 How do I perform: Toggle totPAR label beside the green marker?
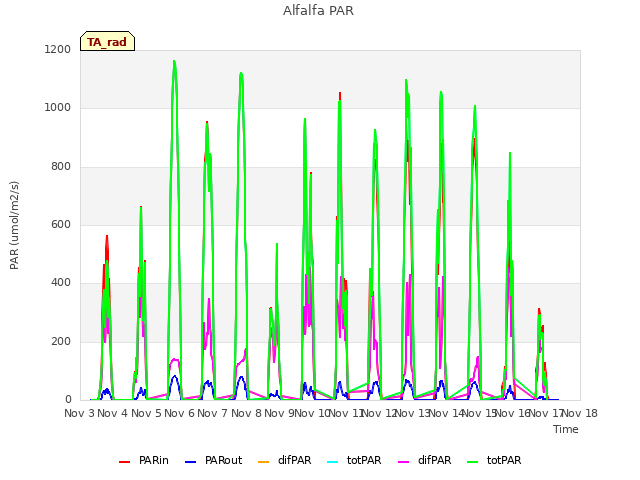504,460
